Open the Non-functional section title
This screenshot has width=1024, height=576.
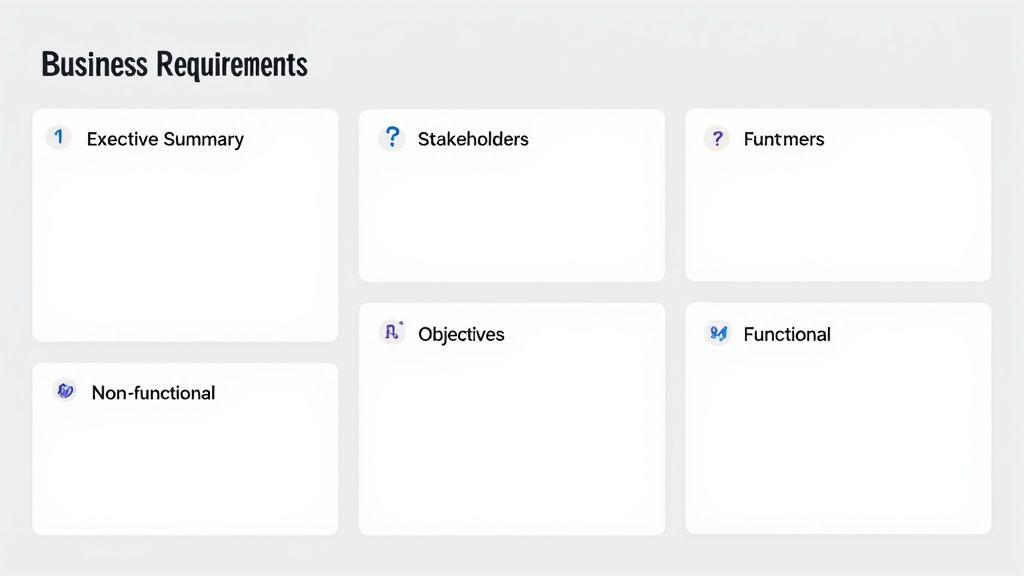pos(153,393)
